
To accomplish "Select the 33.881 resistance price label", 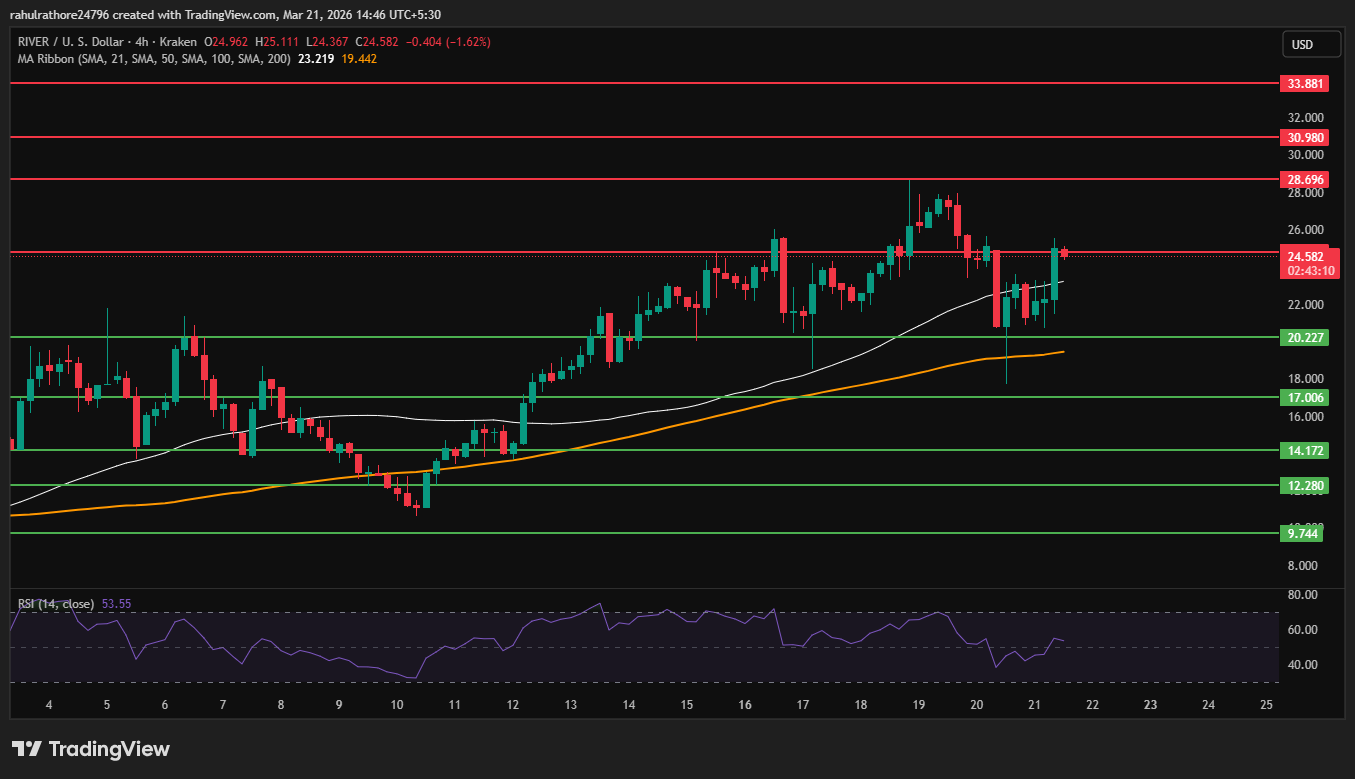I will pos(1304,83).
